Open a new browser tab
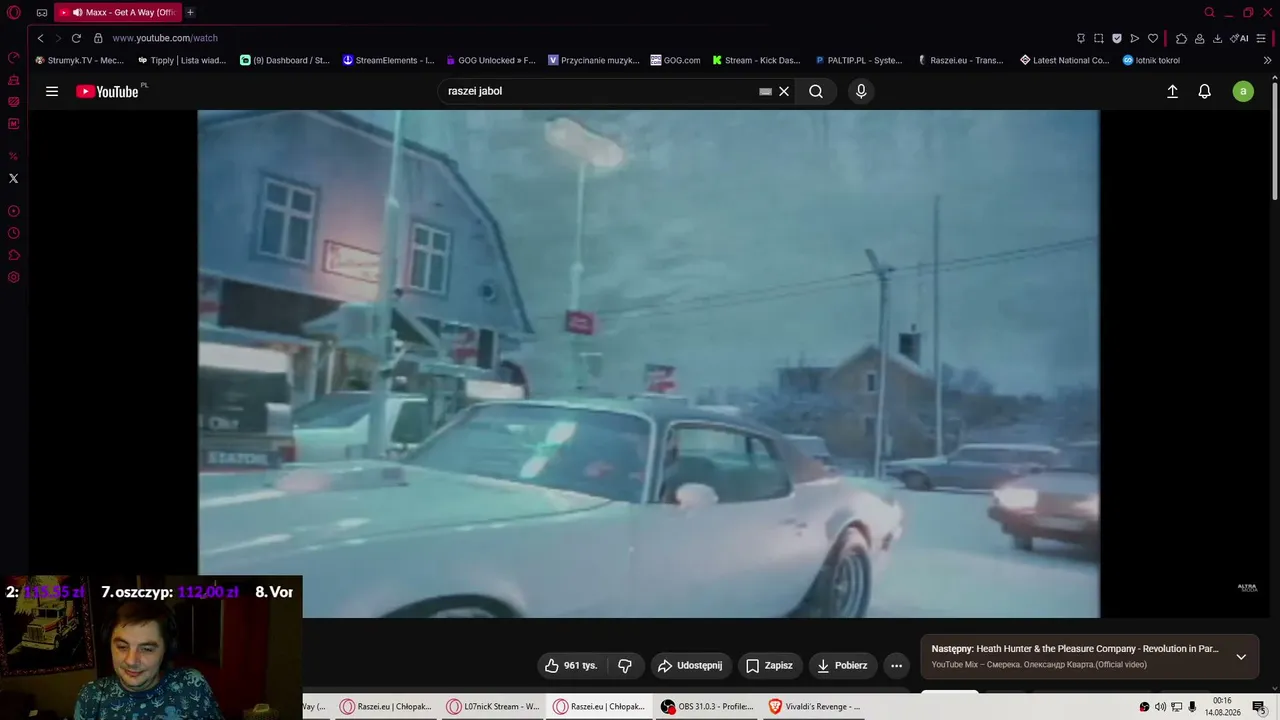This screenshot has height=720, width=1280. tap(190, 13)
